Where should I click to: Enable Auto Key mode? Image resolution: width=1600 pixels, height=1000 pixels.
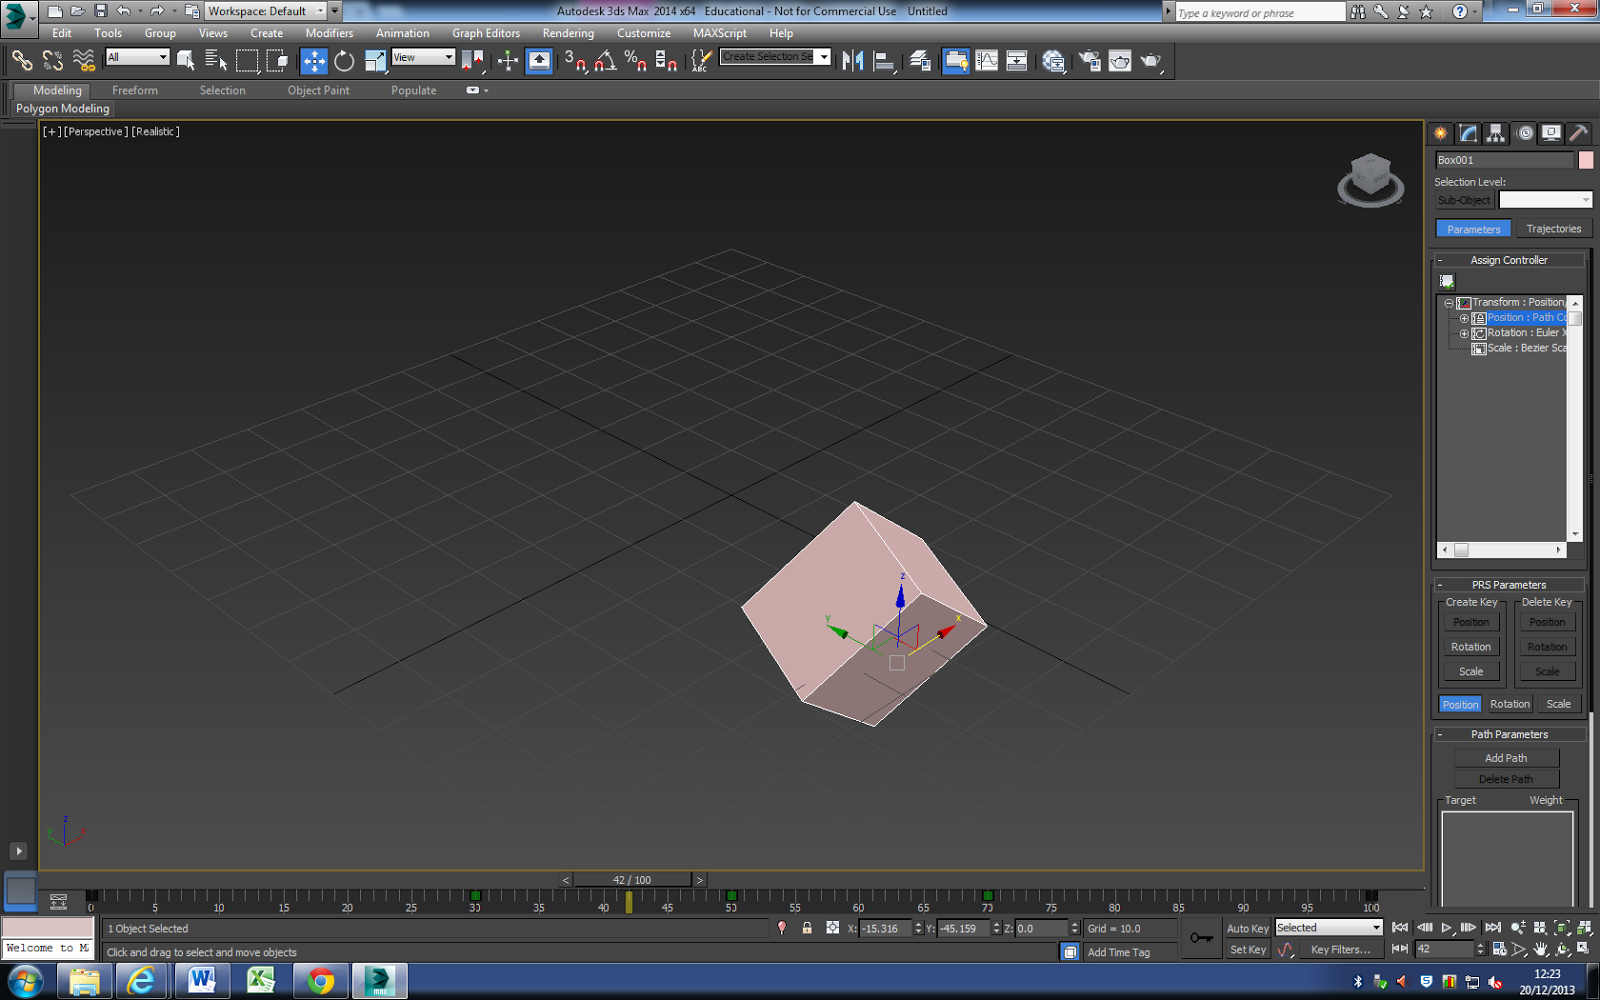click(x=1246, y=928)
